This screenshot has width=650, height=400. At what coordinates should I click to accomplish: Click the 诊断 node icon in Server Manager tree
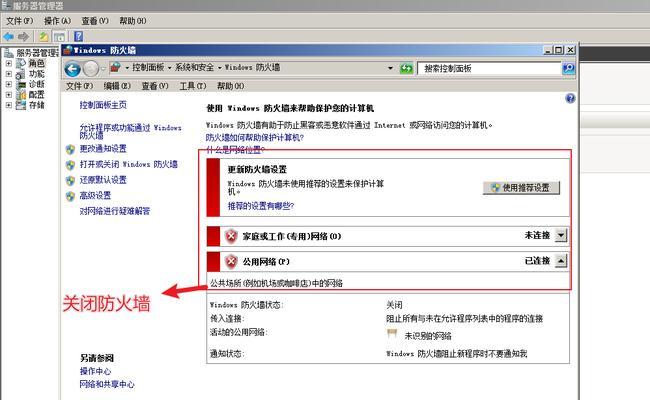point(21,85)
